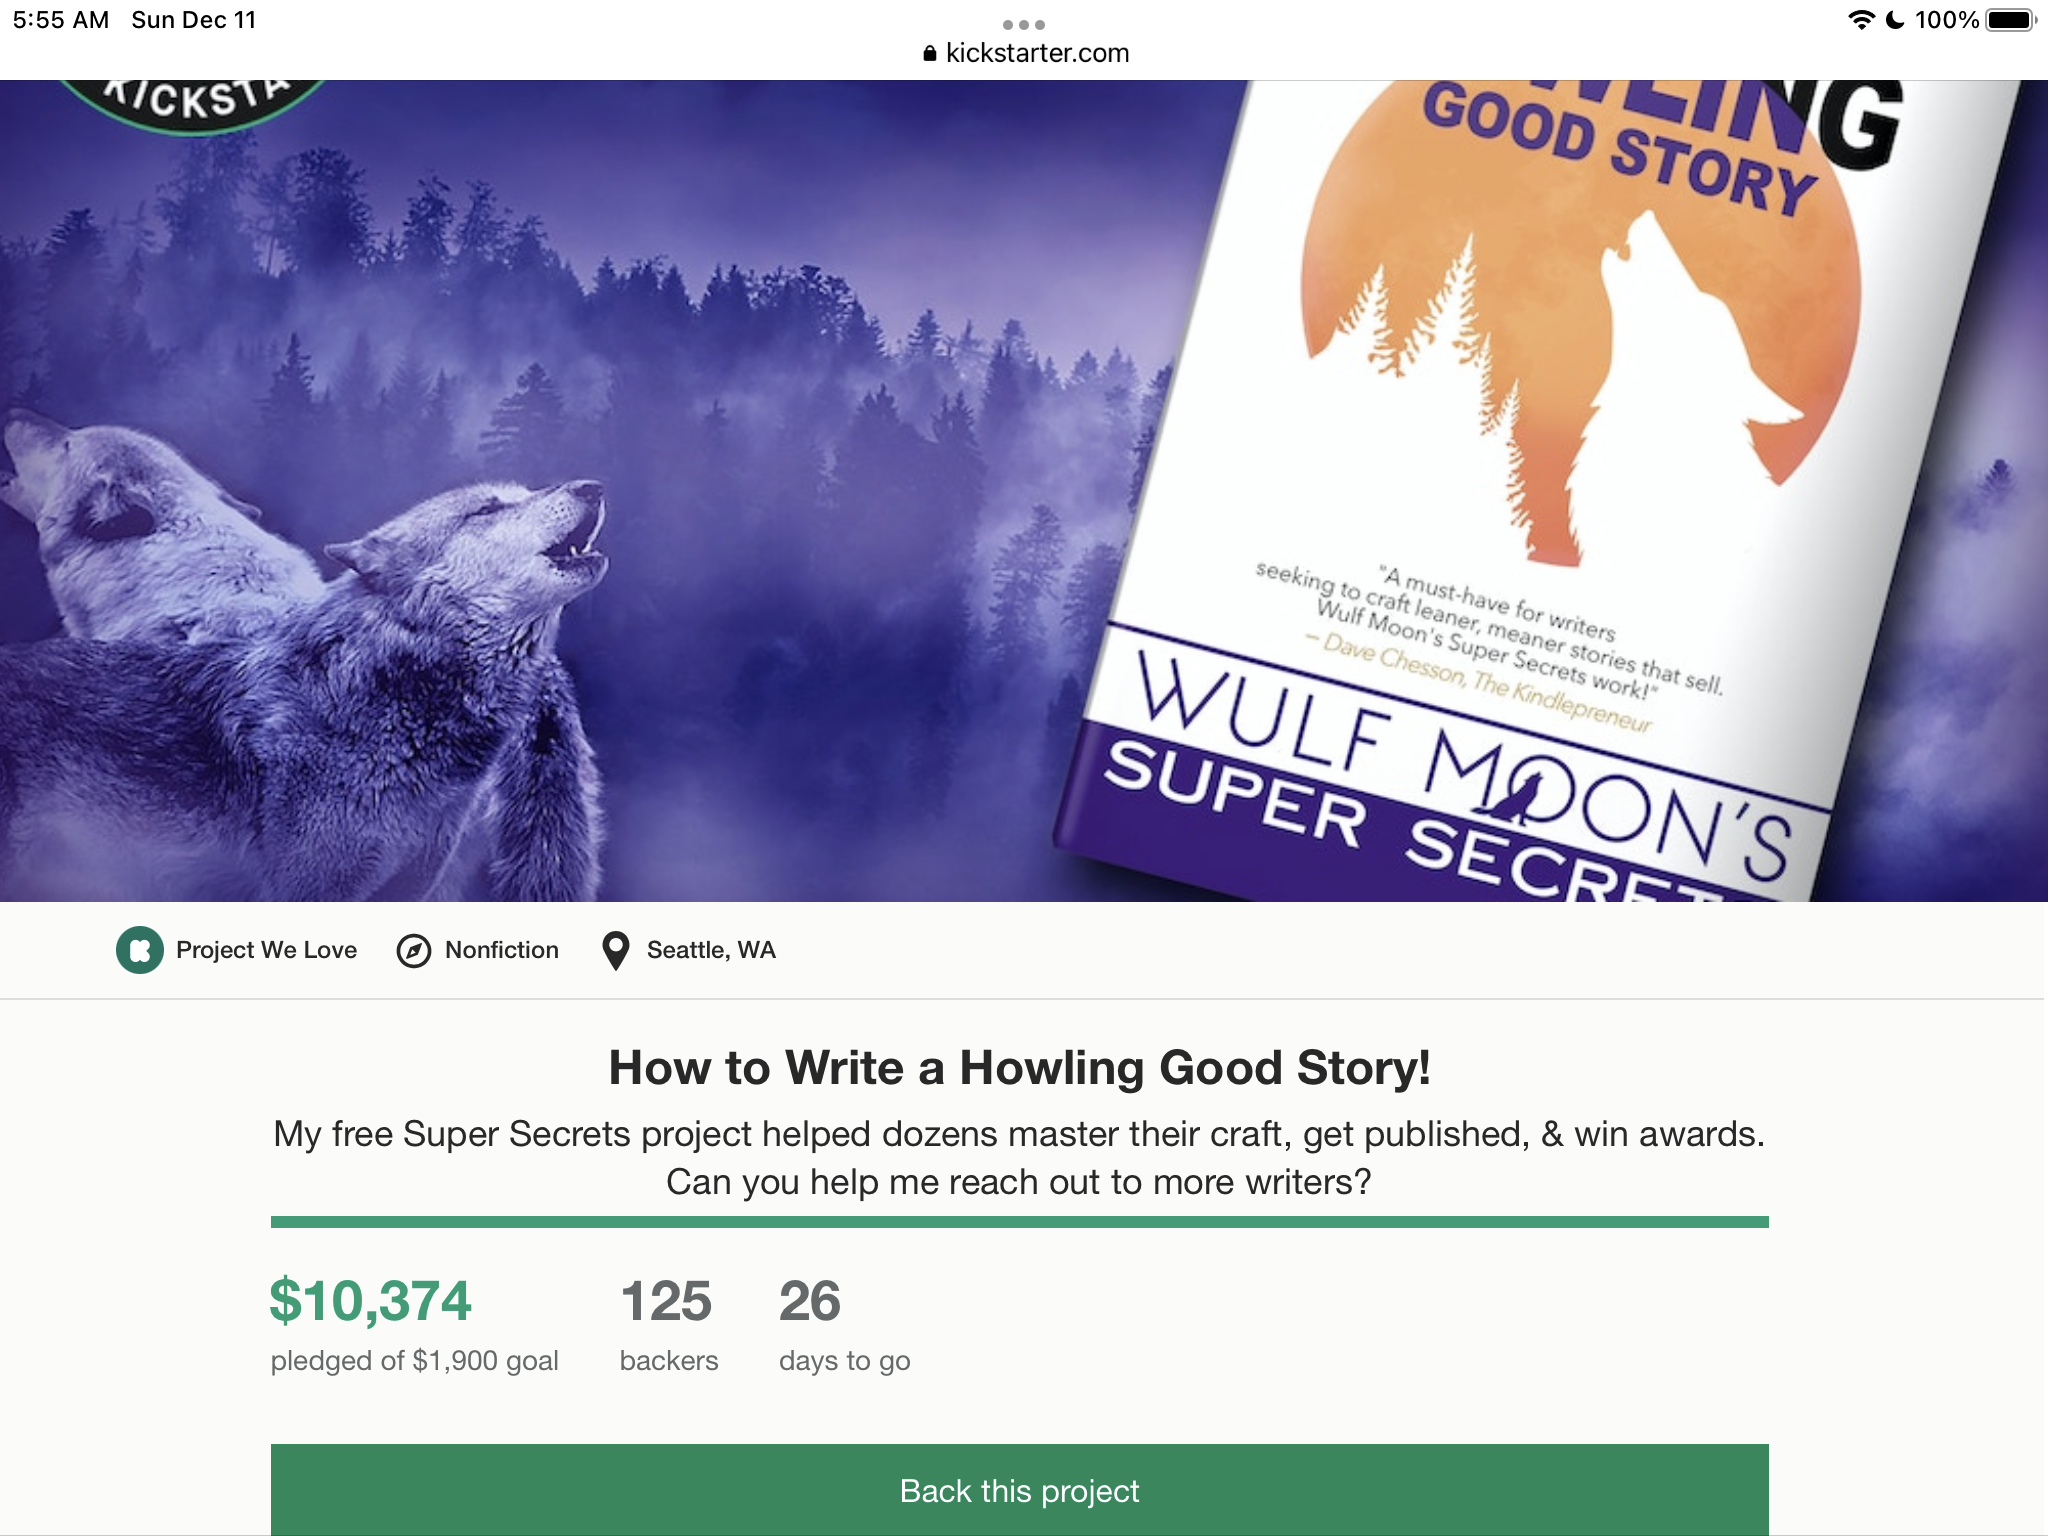Image resolution: width=2048 pixels, height=1536 pixels.
Task: Open the Nonfiction category link
Action: click(502, 950)
